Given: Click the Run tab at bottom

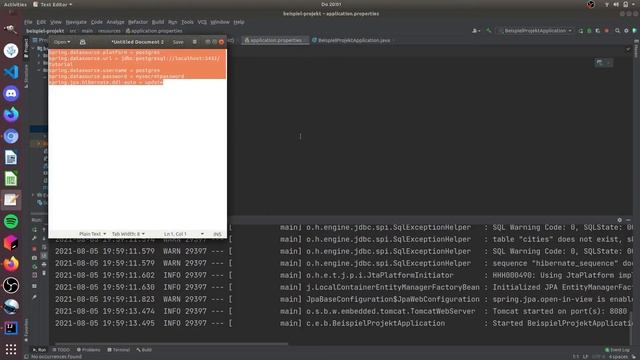Looking at the screenshot, I should 40,350.
